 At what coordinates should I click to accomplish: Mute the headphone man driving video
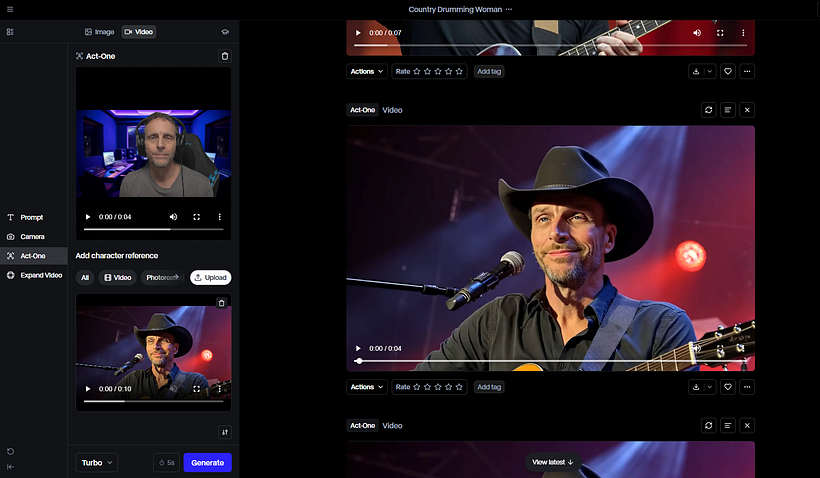[x=173, y=217]
